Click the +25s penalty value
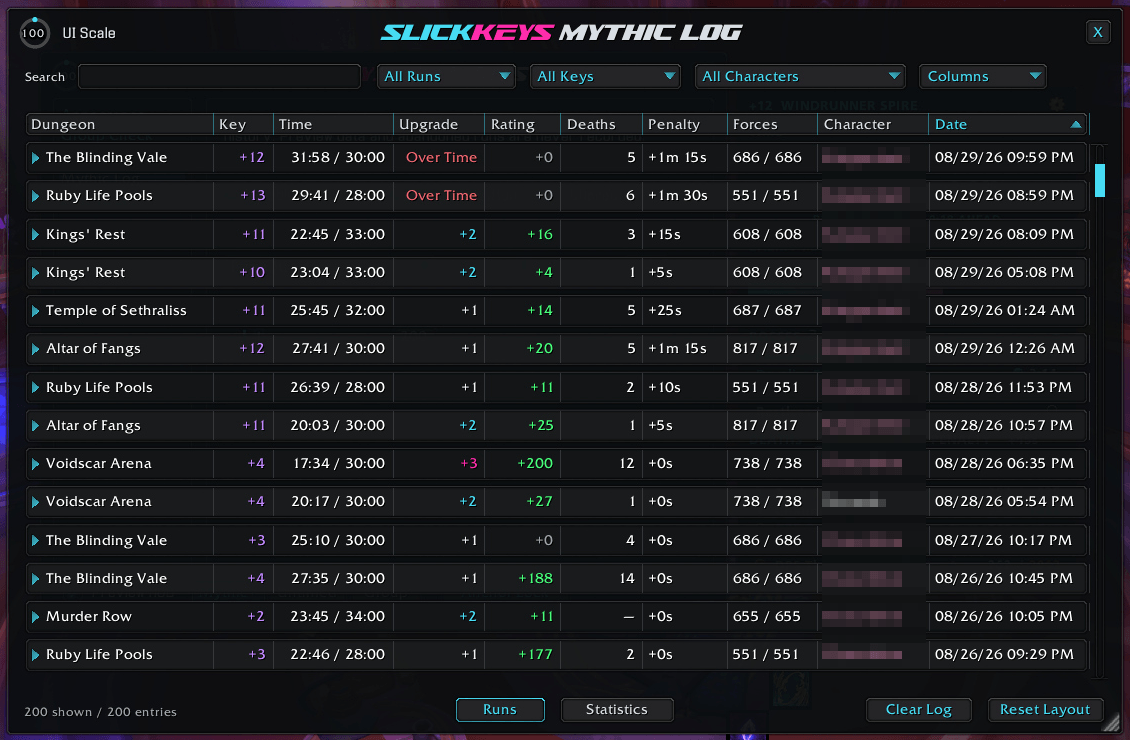 [664, 311]
